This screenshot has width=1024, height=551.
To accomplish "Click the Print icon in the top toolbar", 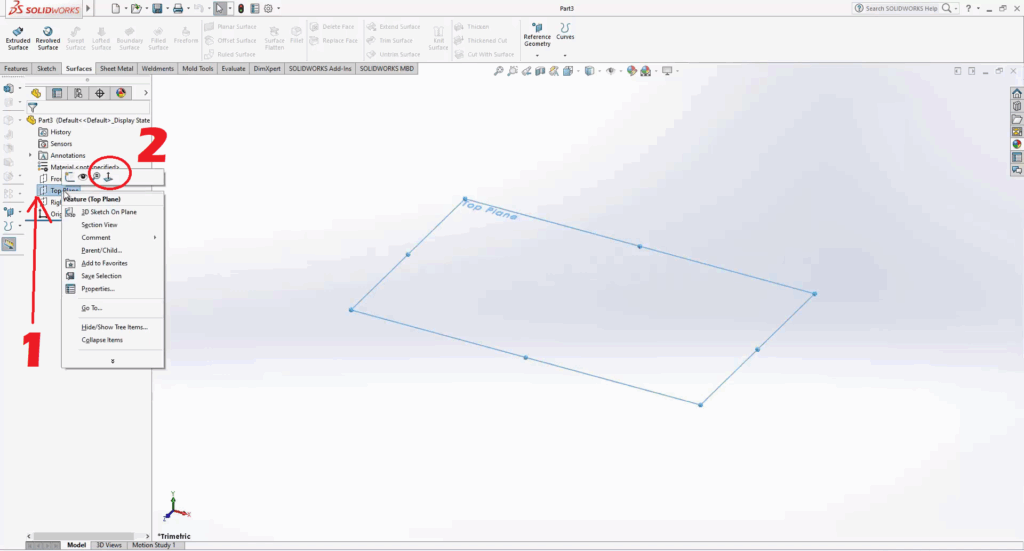I will pyautogui.click(x=178, y=8).
